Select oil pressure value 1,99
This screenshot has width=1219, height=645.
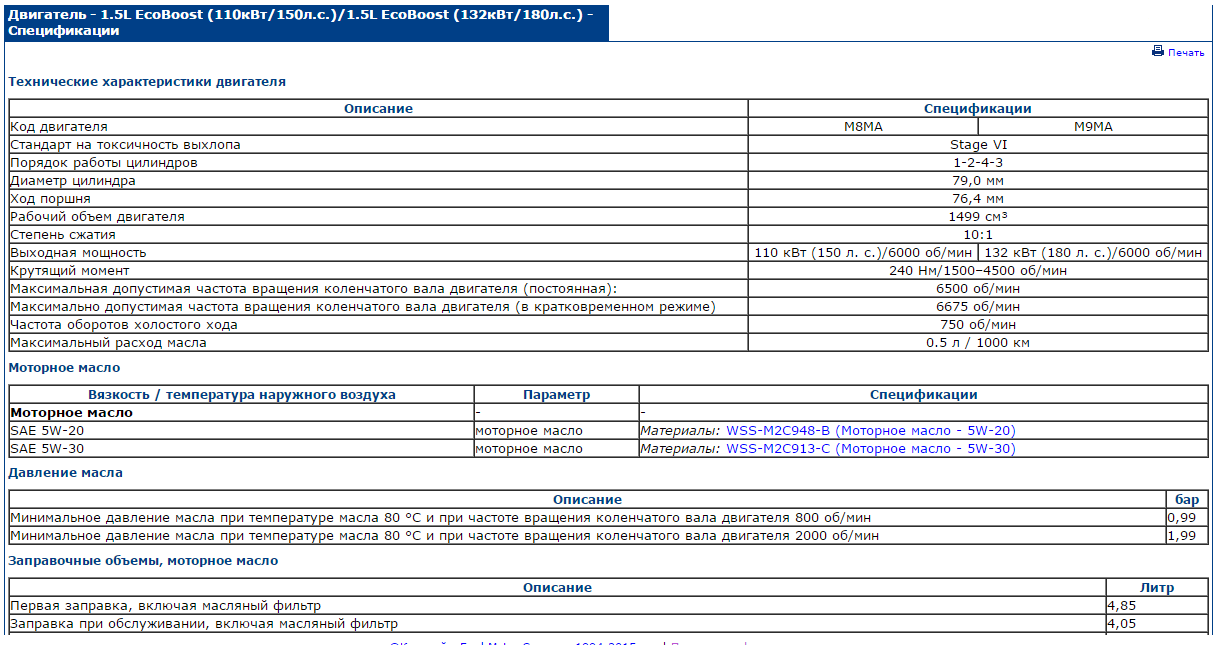point(1186,535)
